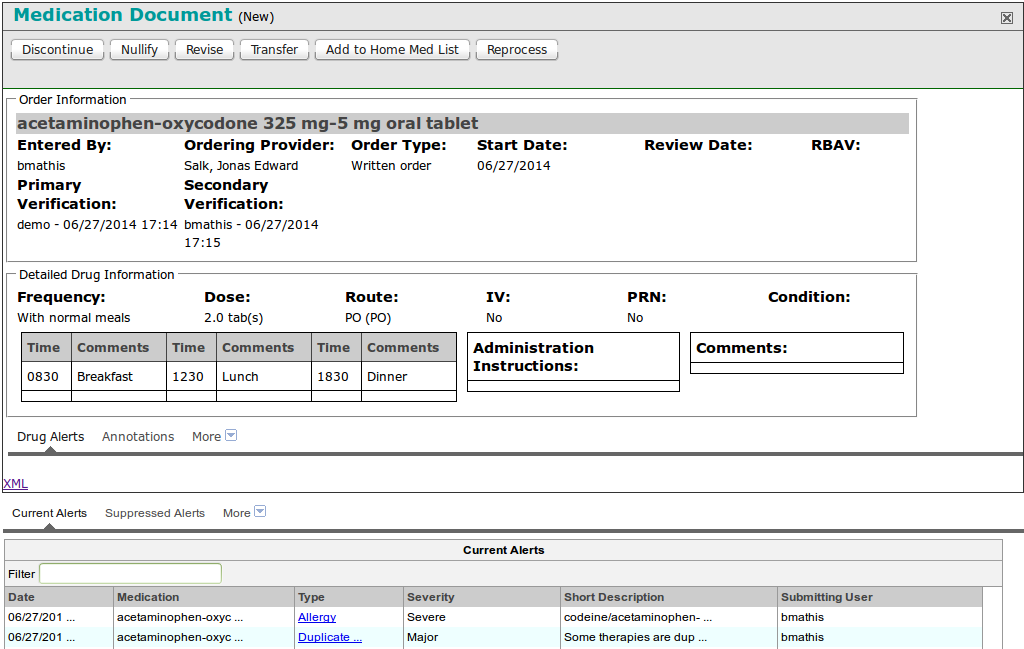Expand More dropdown beside Suppressed Alerts
The width and height of the screenshot is (1024, 649).
(x=244, y=513)
